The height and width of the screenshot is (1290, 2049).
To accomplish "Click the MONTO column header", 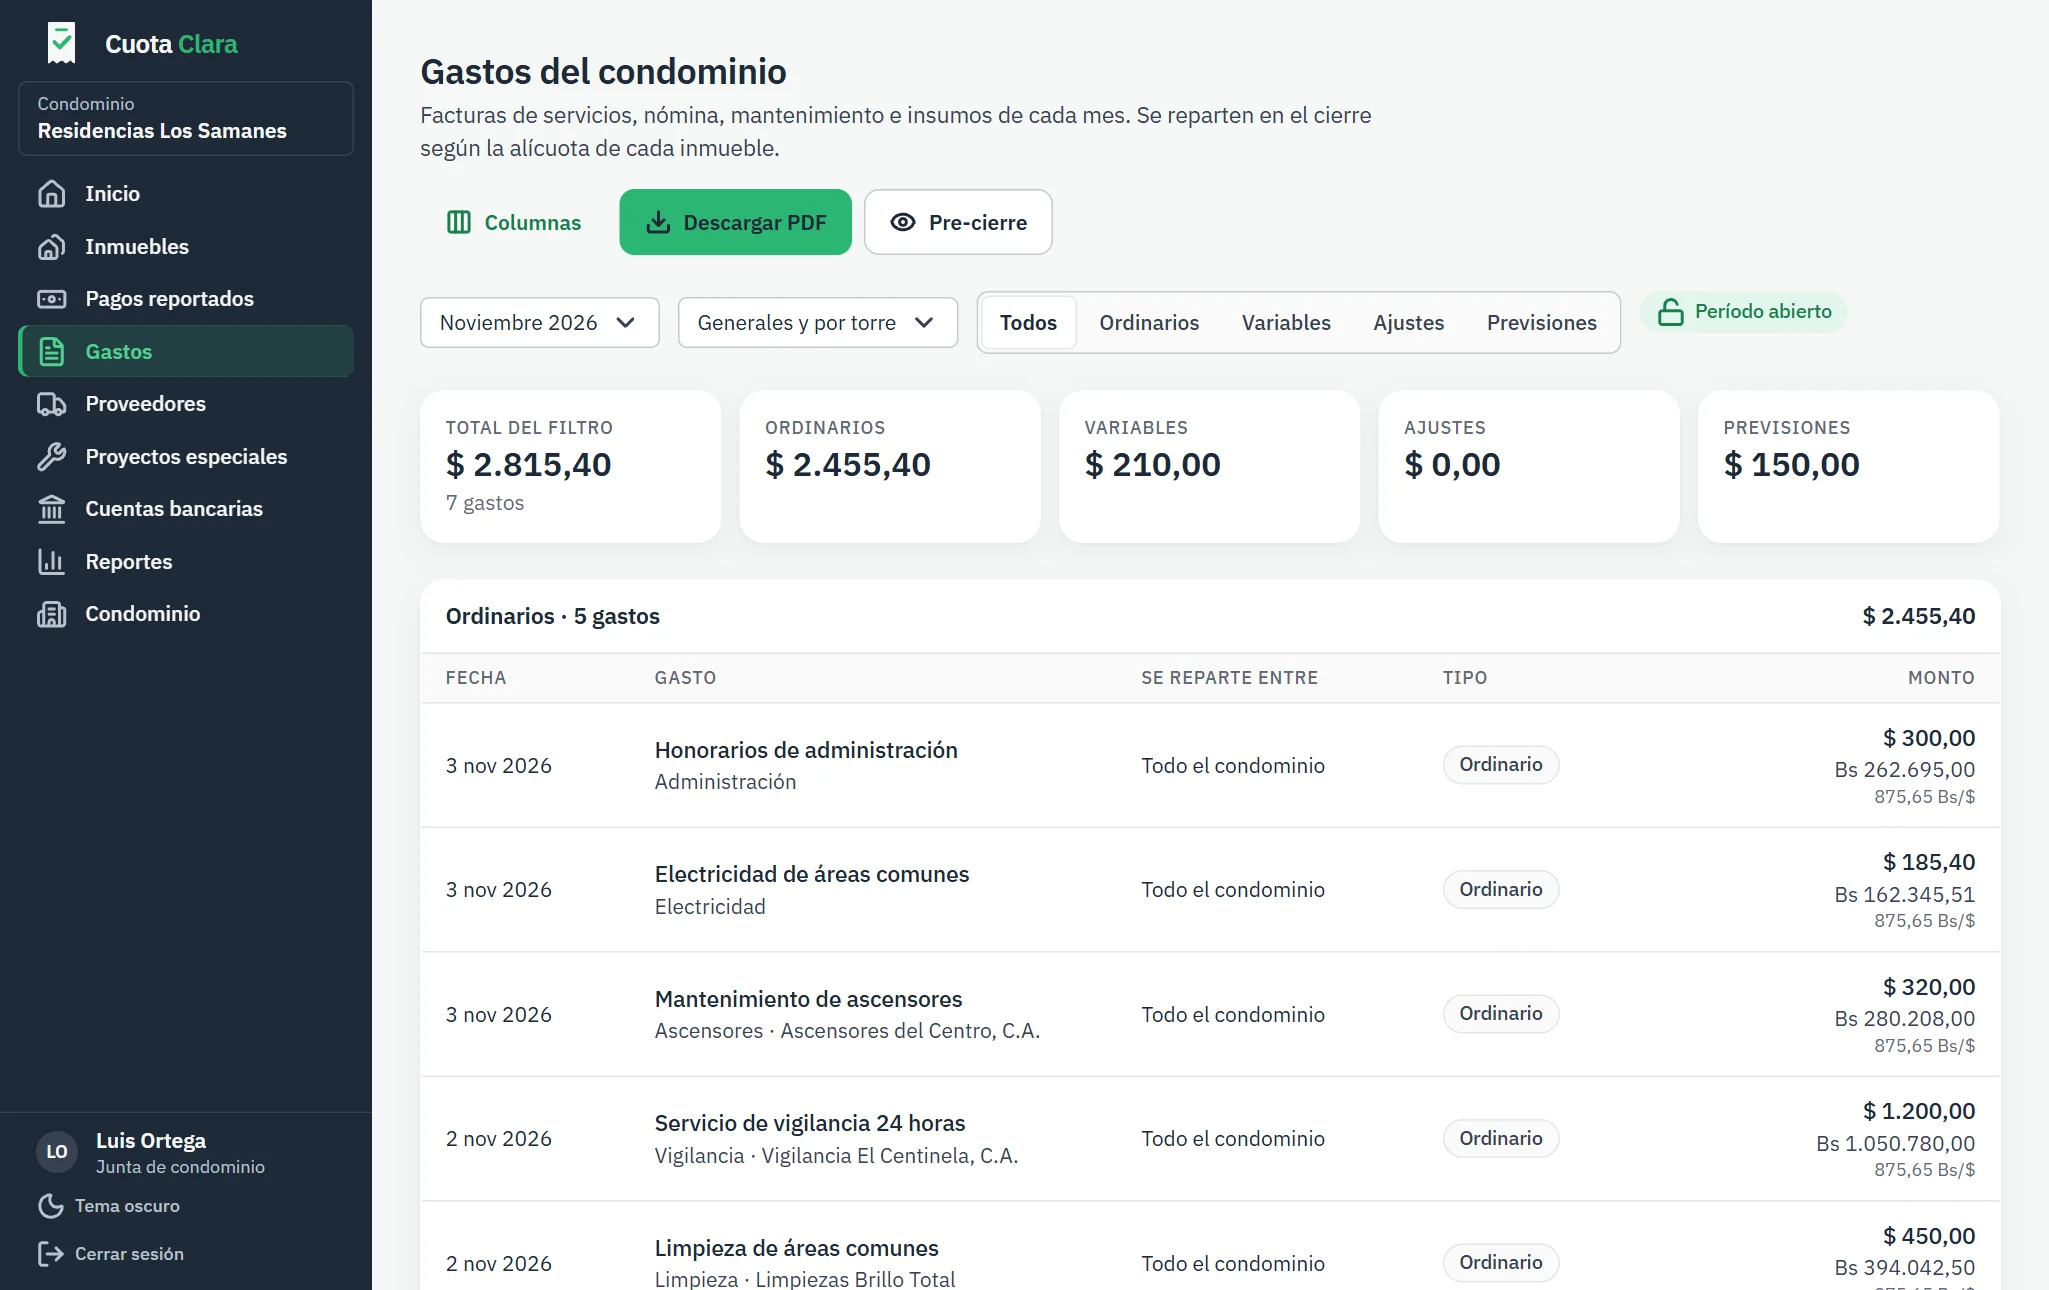I will click(1941, 678).
